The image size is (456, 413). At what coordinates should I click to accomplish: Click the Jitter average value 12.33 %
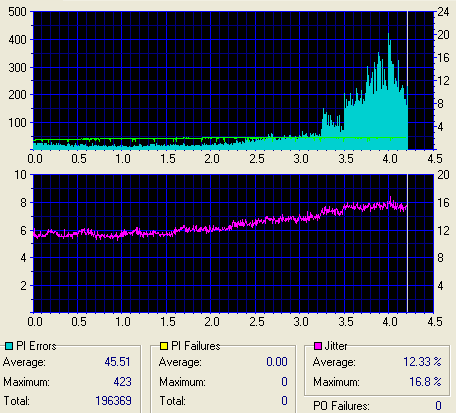[422, 362]
